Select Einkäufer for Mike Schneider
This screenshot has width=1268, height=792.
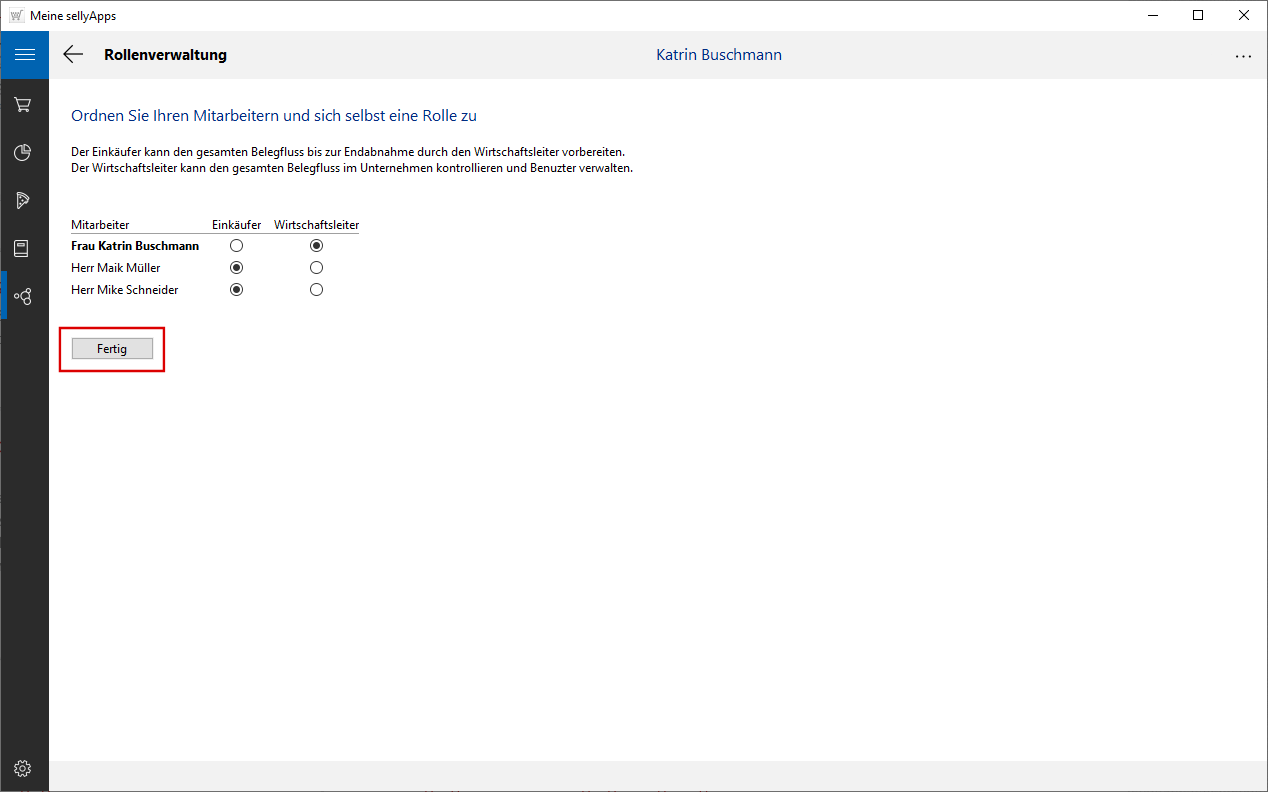pos(237,290)
